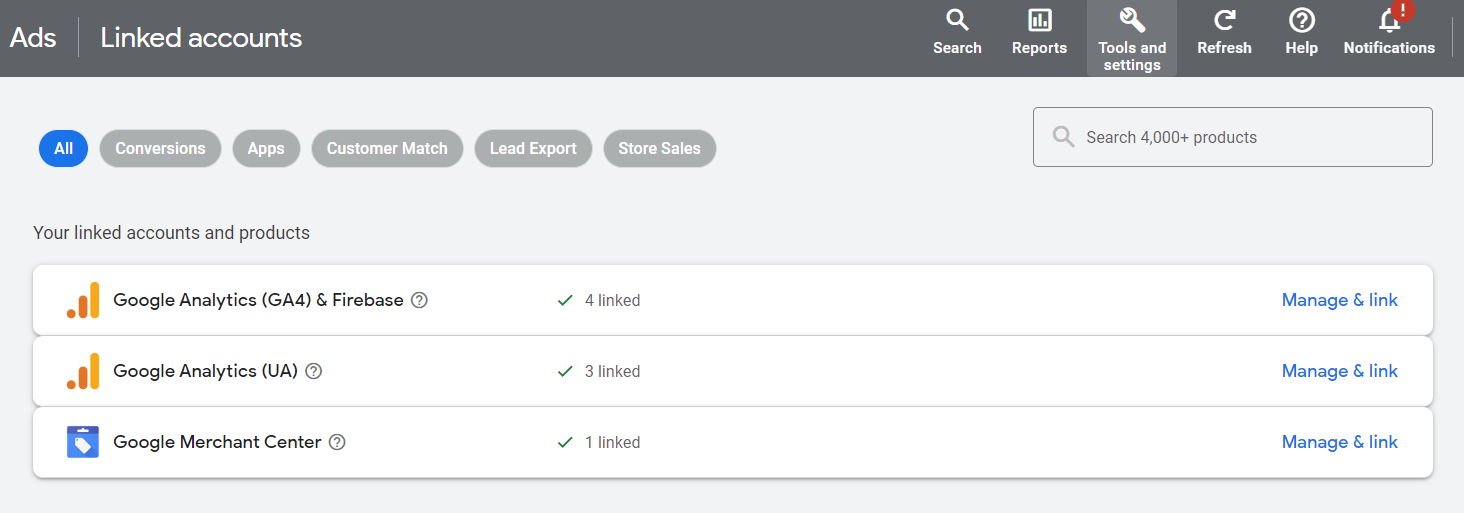The image size is (1464, 513).
Task: Open the Help question mark menu
Action: point(1301,32)
